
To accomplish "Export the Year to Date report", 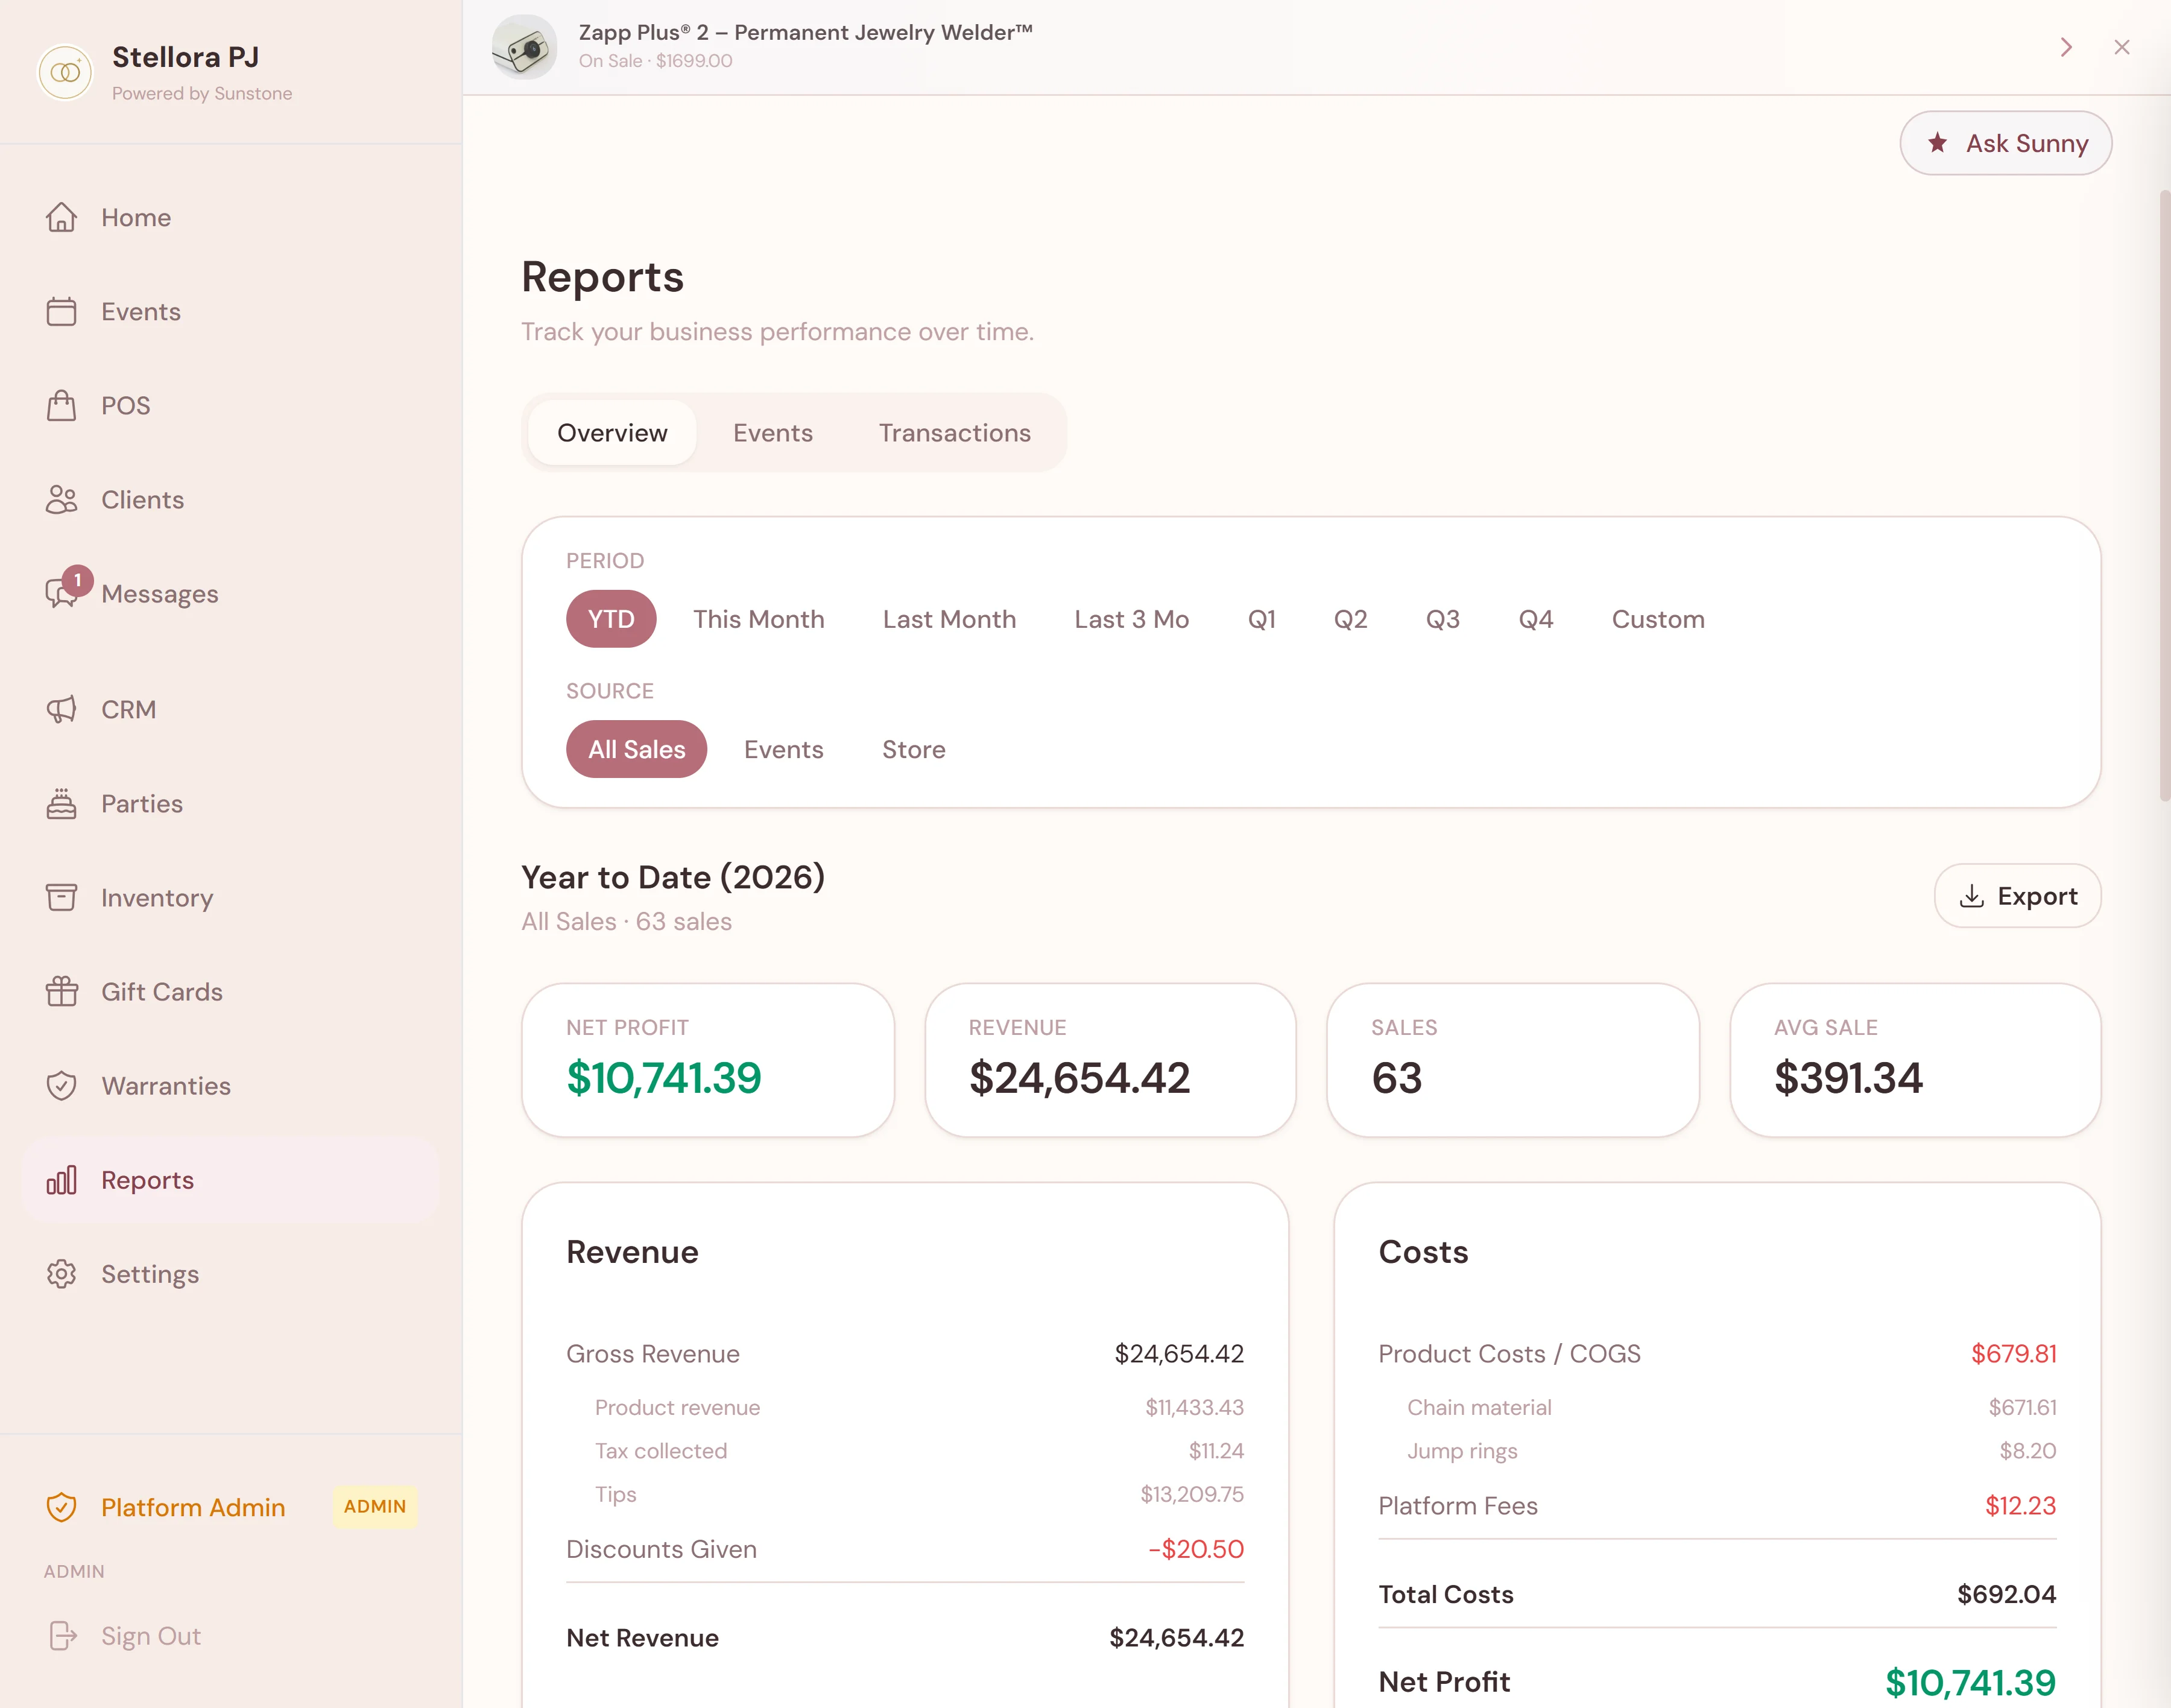I will [2017, 895].
